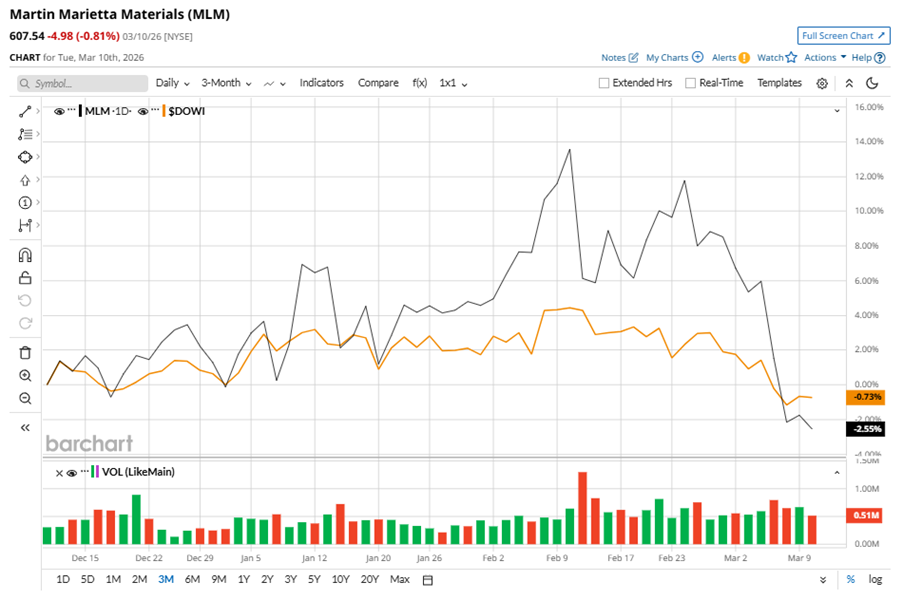Hide the MLM series using eye icon
The width and height of the screenshot is (903, 600).
click(x=59, y=111)
